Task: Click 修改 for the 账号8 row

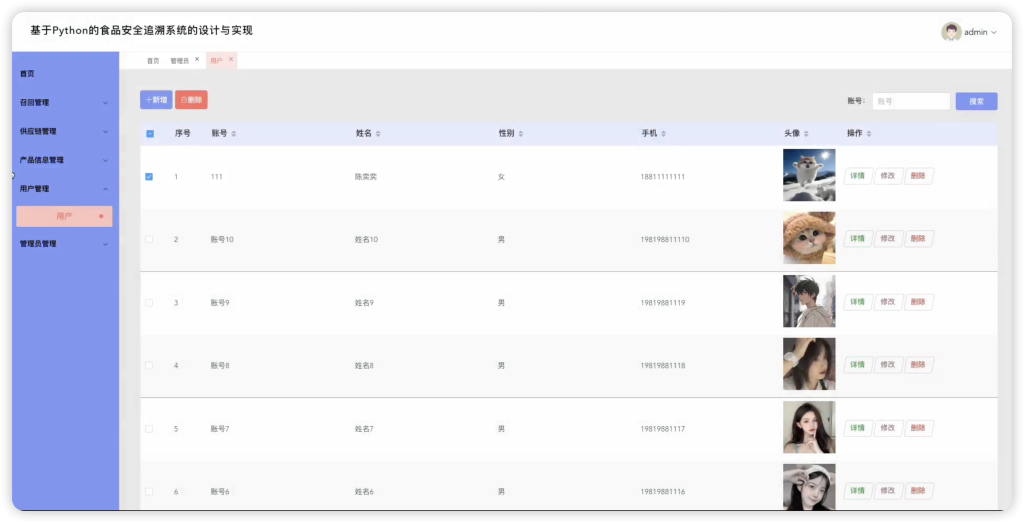Action: click(888, 365)
